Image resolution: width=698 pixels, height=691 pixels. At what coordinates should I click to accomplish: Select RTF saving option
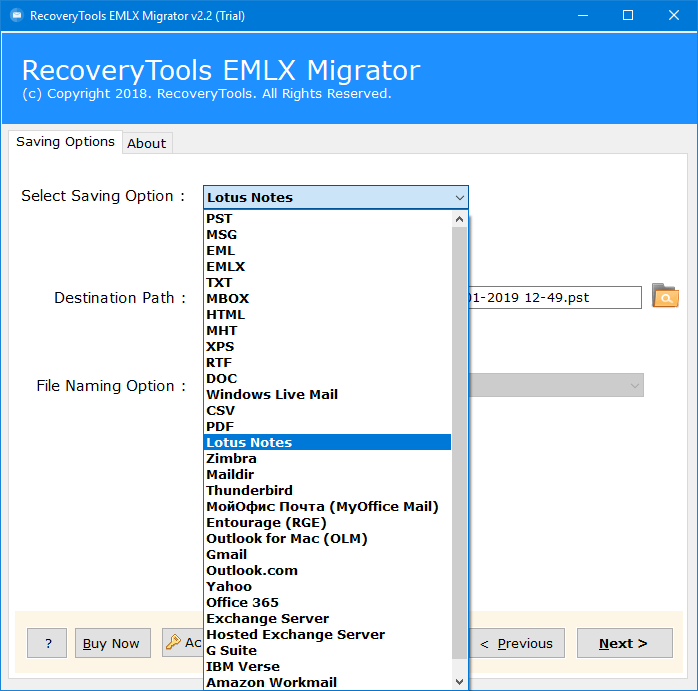pos(327,363)
